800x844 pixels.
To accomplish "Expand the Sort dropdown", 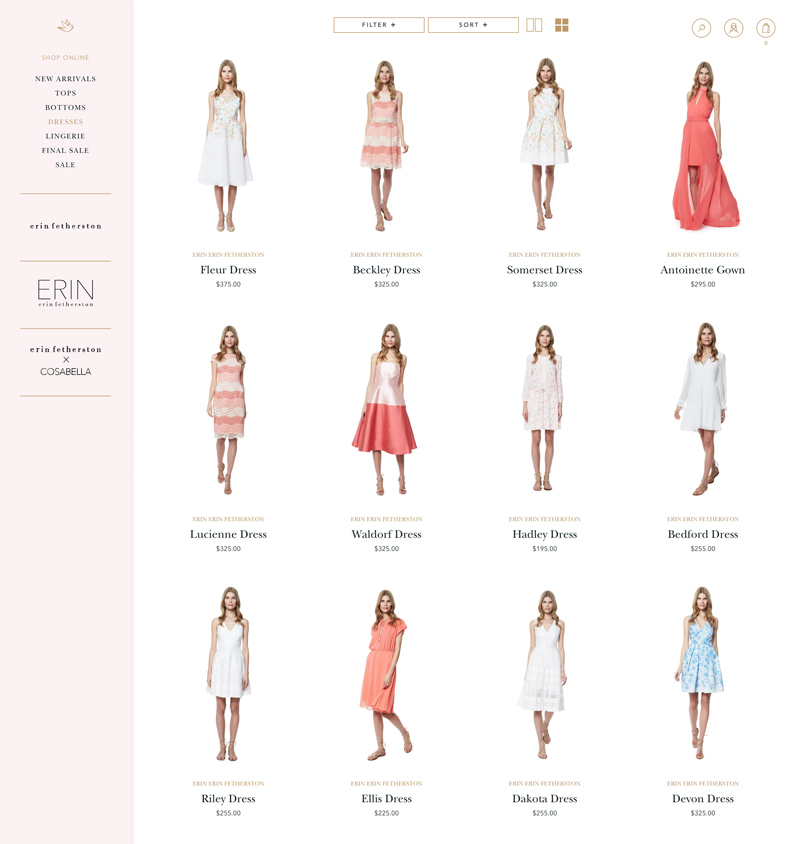I will pyautogui.click(x=473, y=25).
